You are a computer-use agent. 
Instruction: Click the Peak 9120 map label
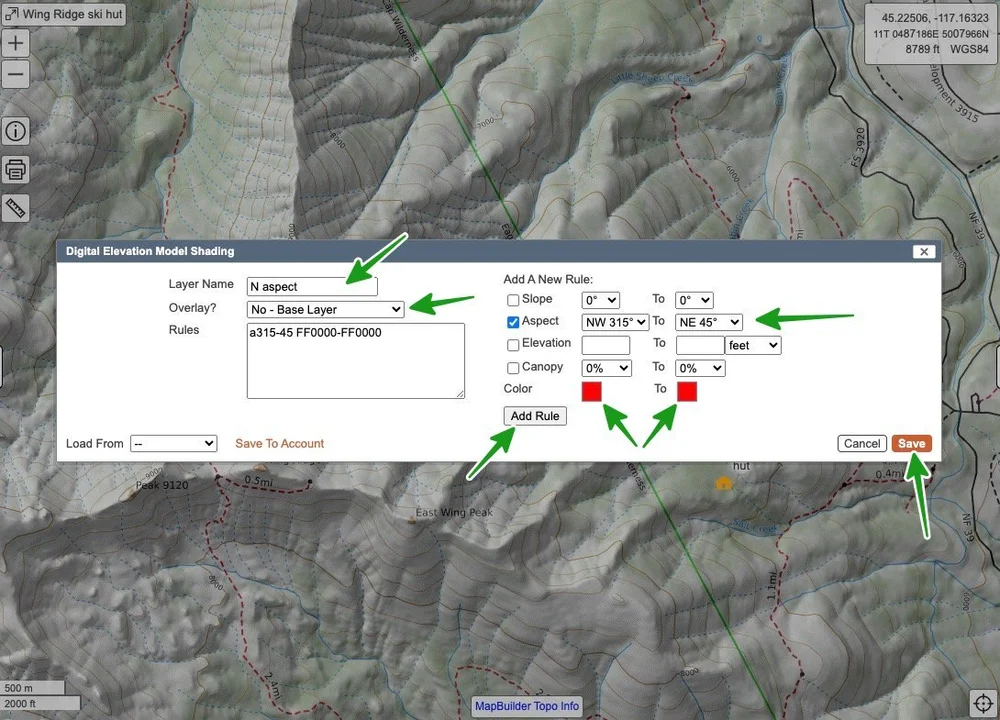coord(162,485)
